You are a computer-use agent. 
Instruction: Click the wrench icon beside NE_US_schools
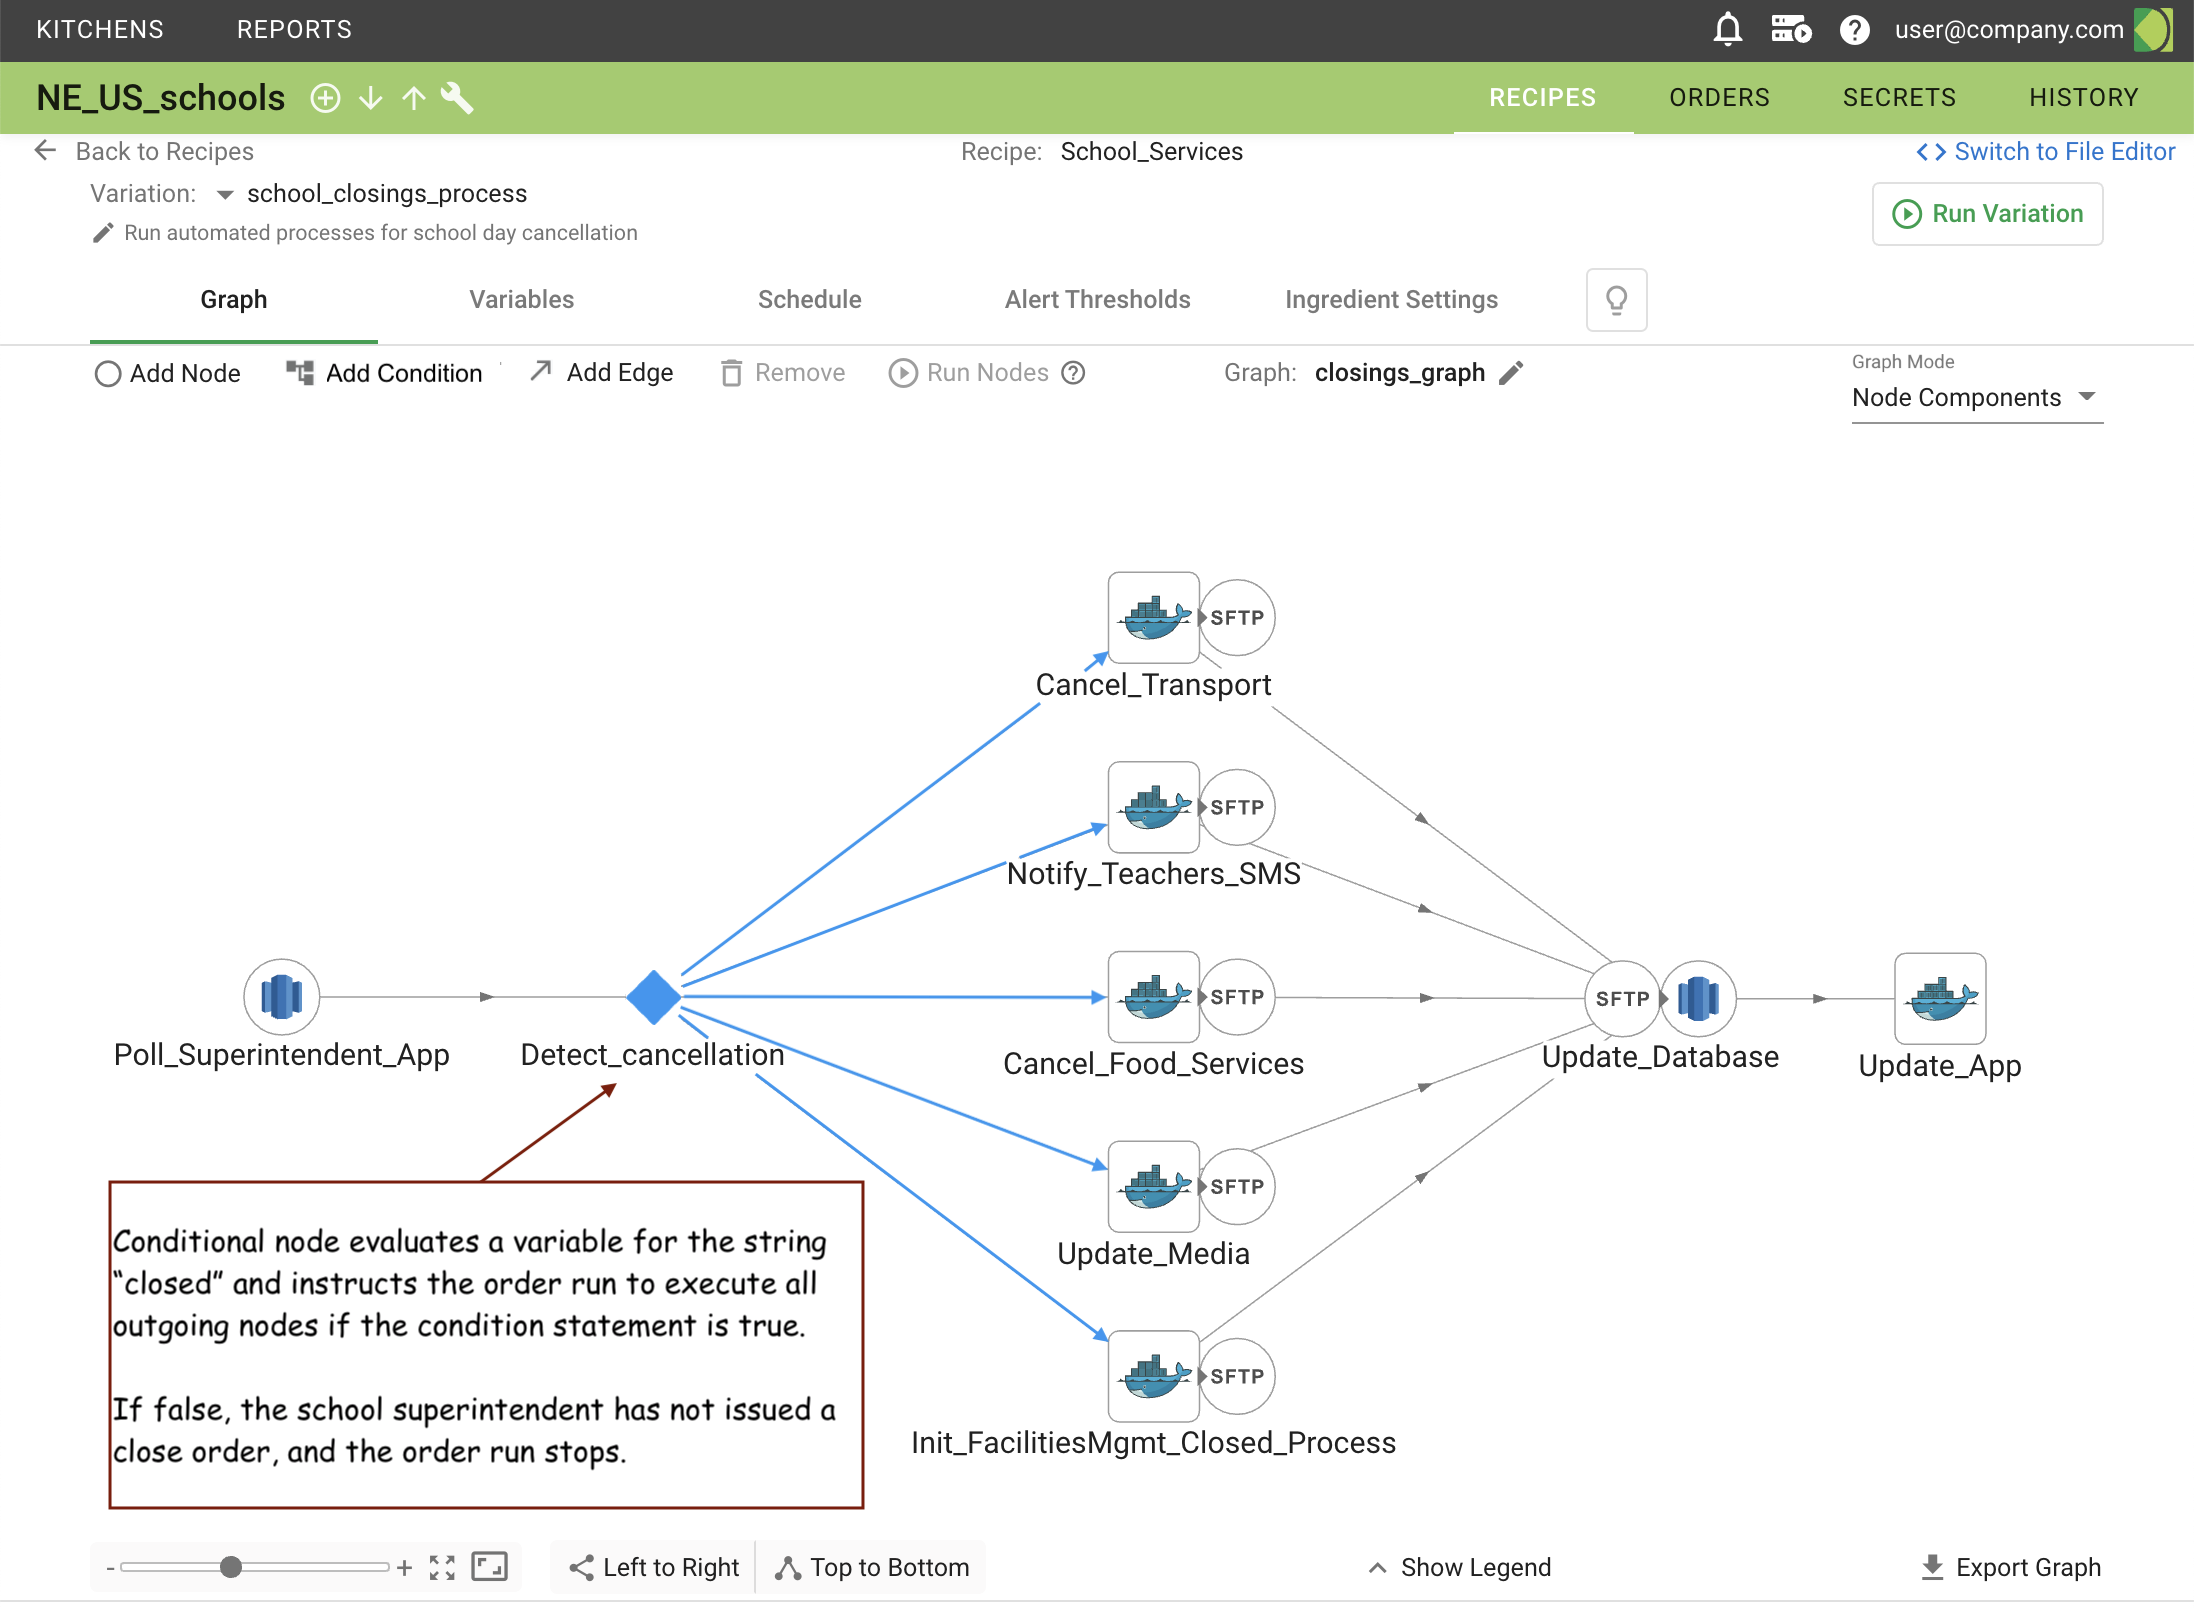pyautogui.click(x=457, y=98)
